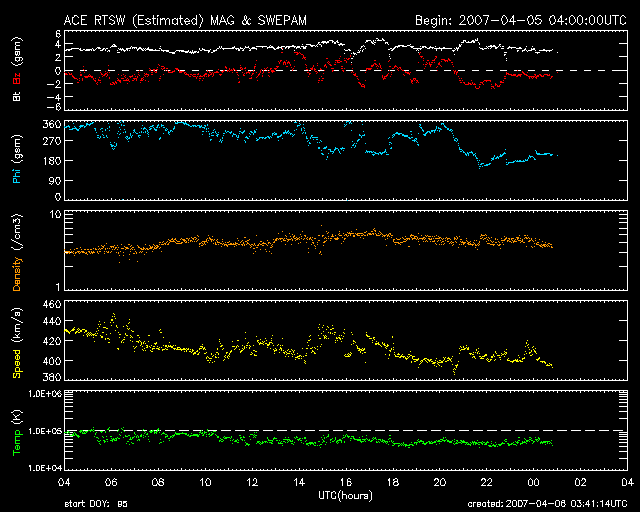Click the "1.0E+04" tick on Temp axis
The image size is (640, 512).
click(x=45, y=468)
